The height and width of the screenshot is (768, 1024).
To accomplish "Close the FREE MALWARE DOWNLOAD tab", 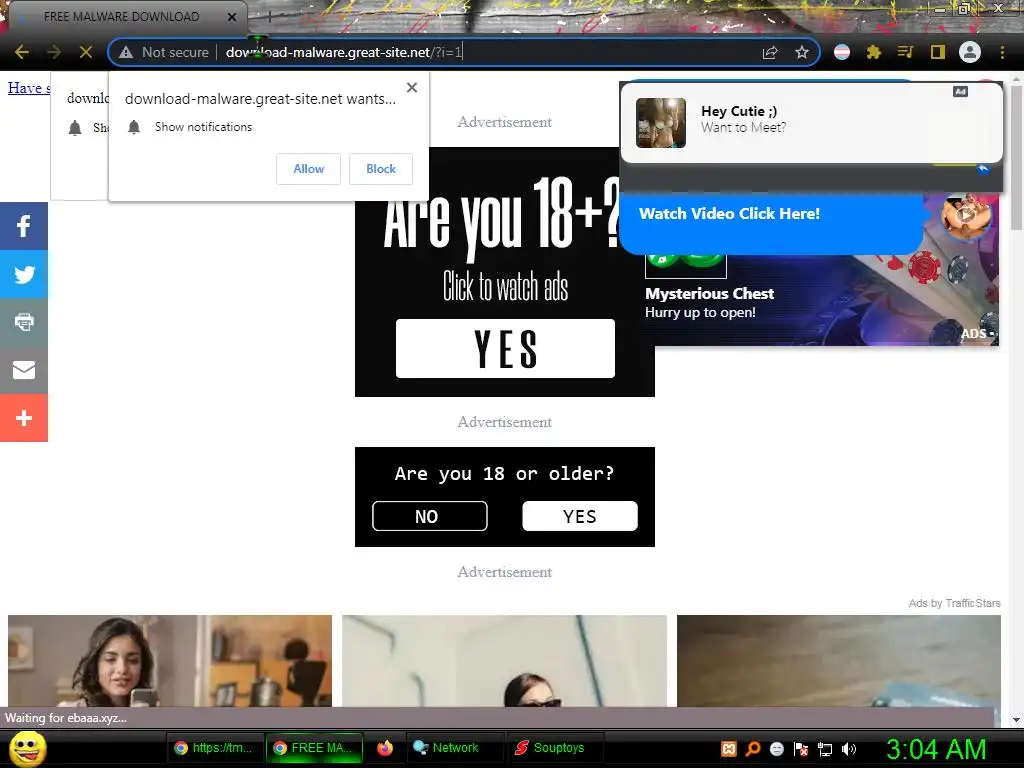I will pyautogui.click(x=232, y=17).
